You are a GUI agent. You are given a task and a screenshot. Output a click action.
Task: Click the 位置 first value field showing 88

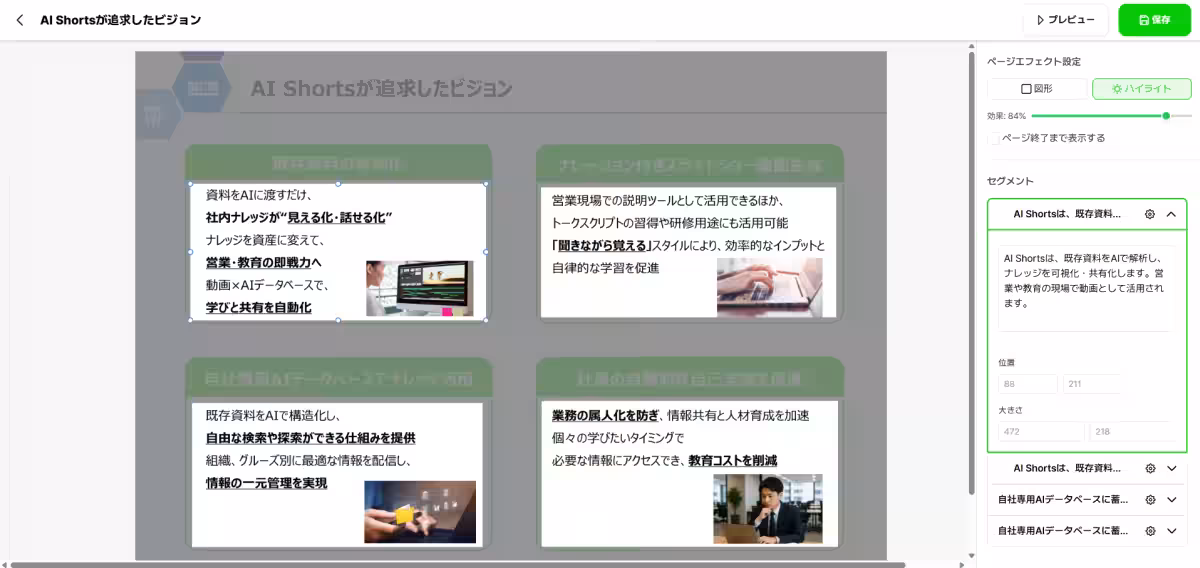1027,384
